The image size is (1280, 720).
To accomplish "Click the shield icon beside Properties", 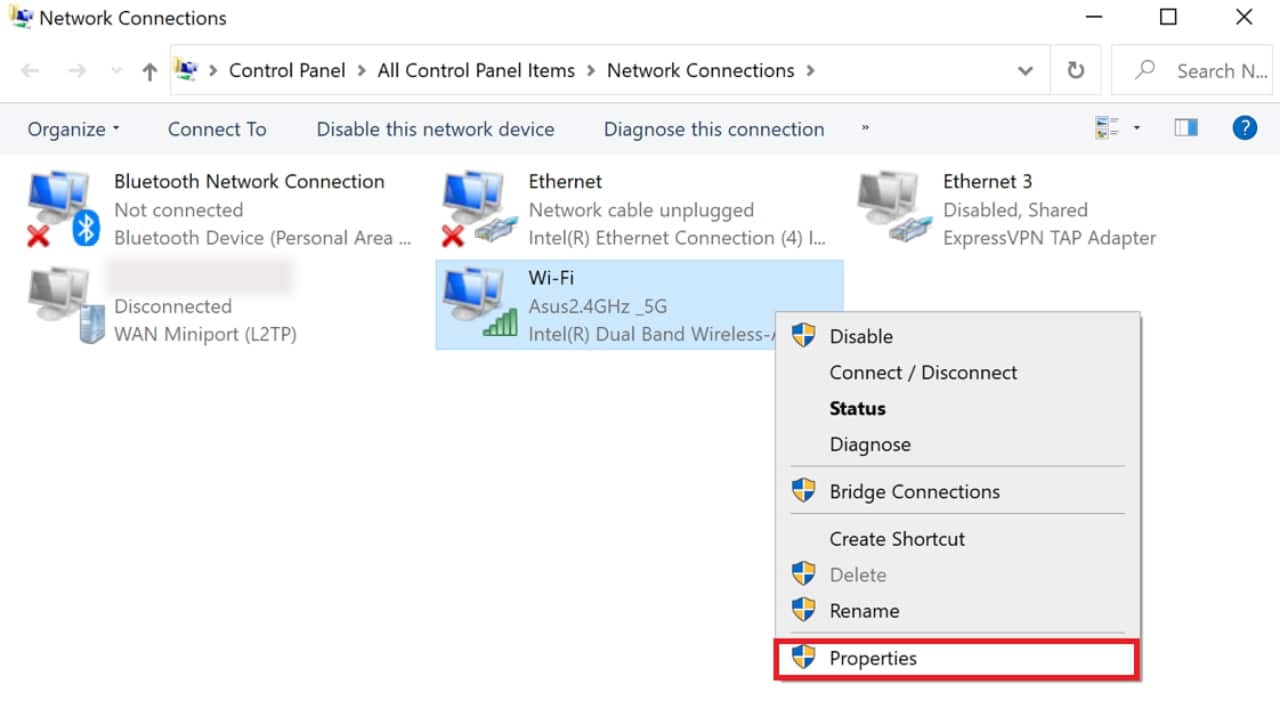I will (x=803, y=657).
